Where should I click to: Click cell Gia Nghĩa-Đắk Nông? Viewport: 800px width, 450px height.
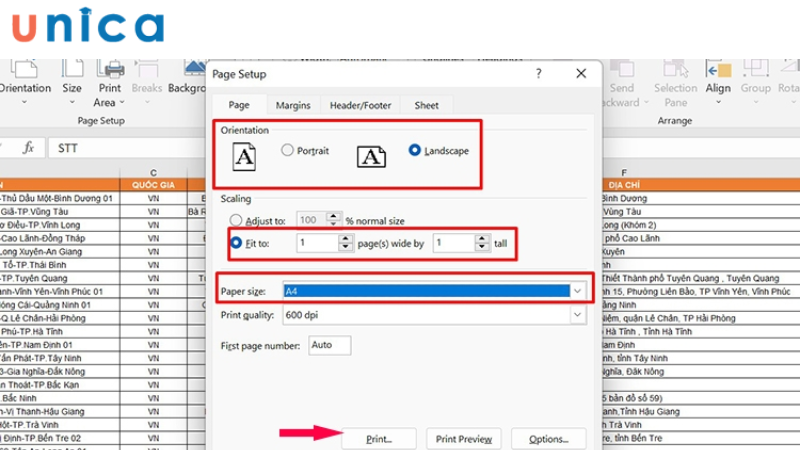click(x=60, y=371)
